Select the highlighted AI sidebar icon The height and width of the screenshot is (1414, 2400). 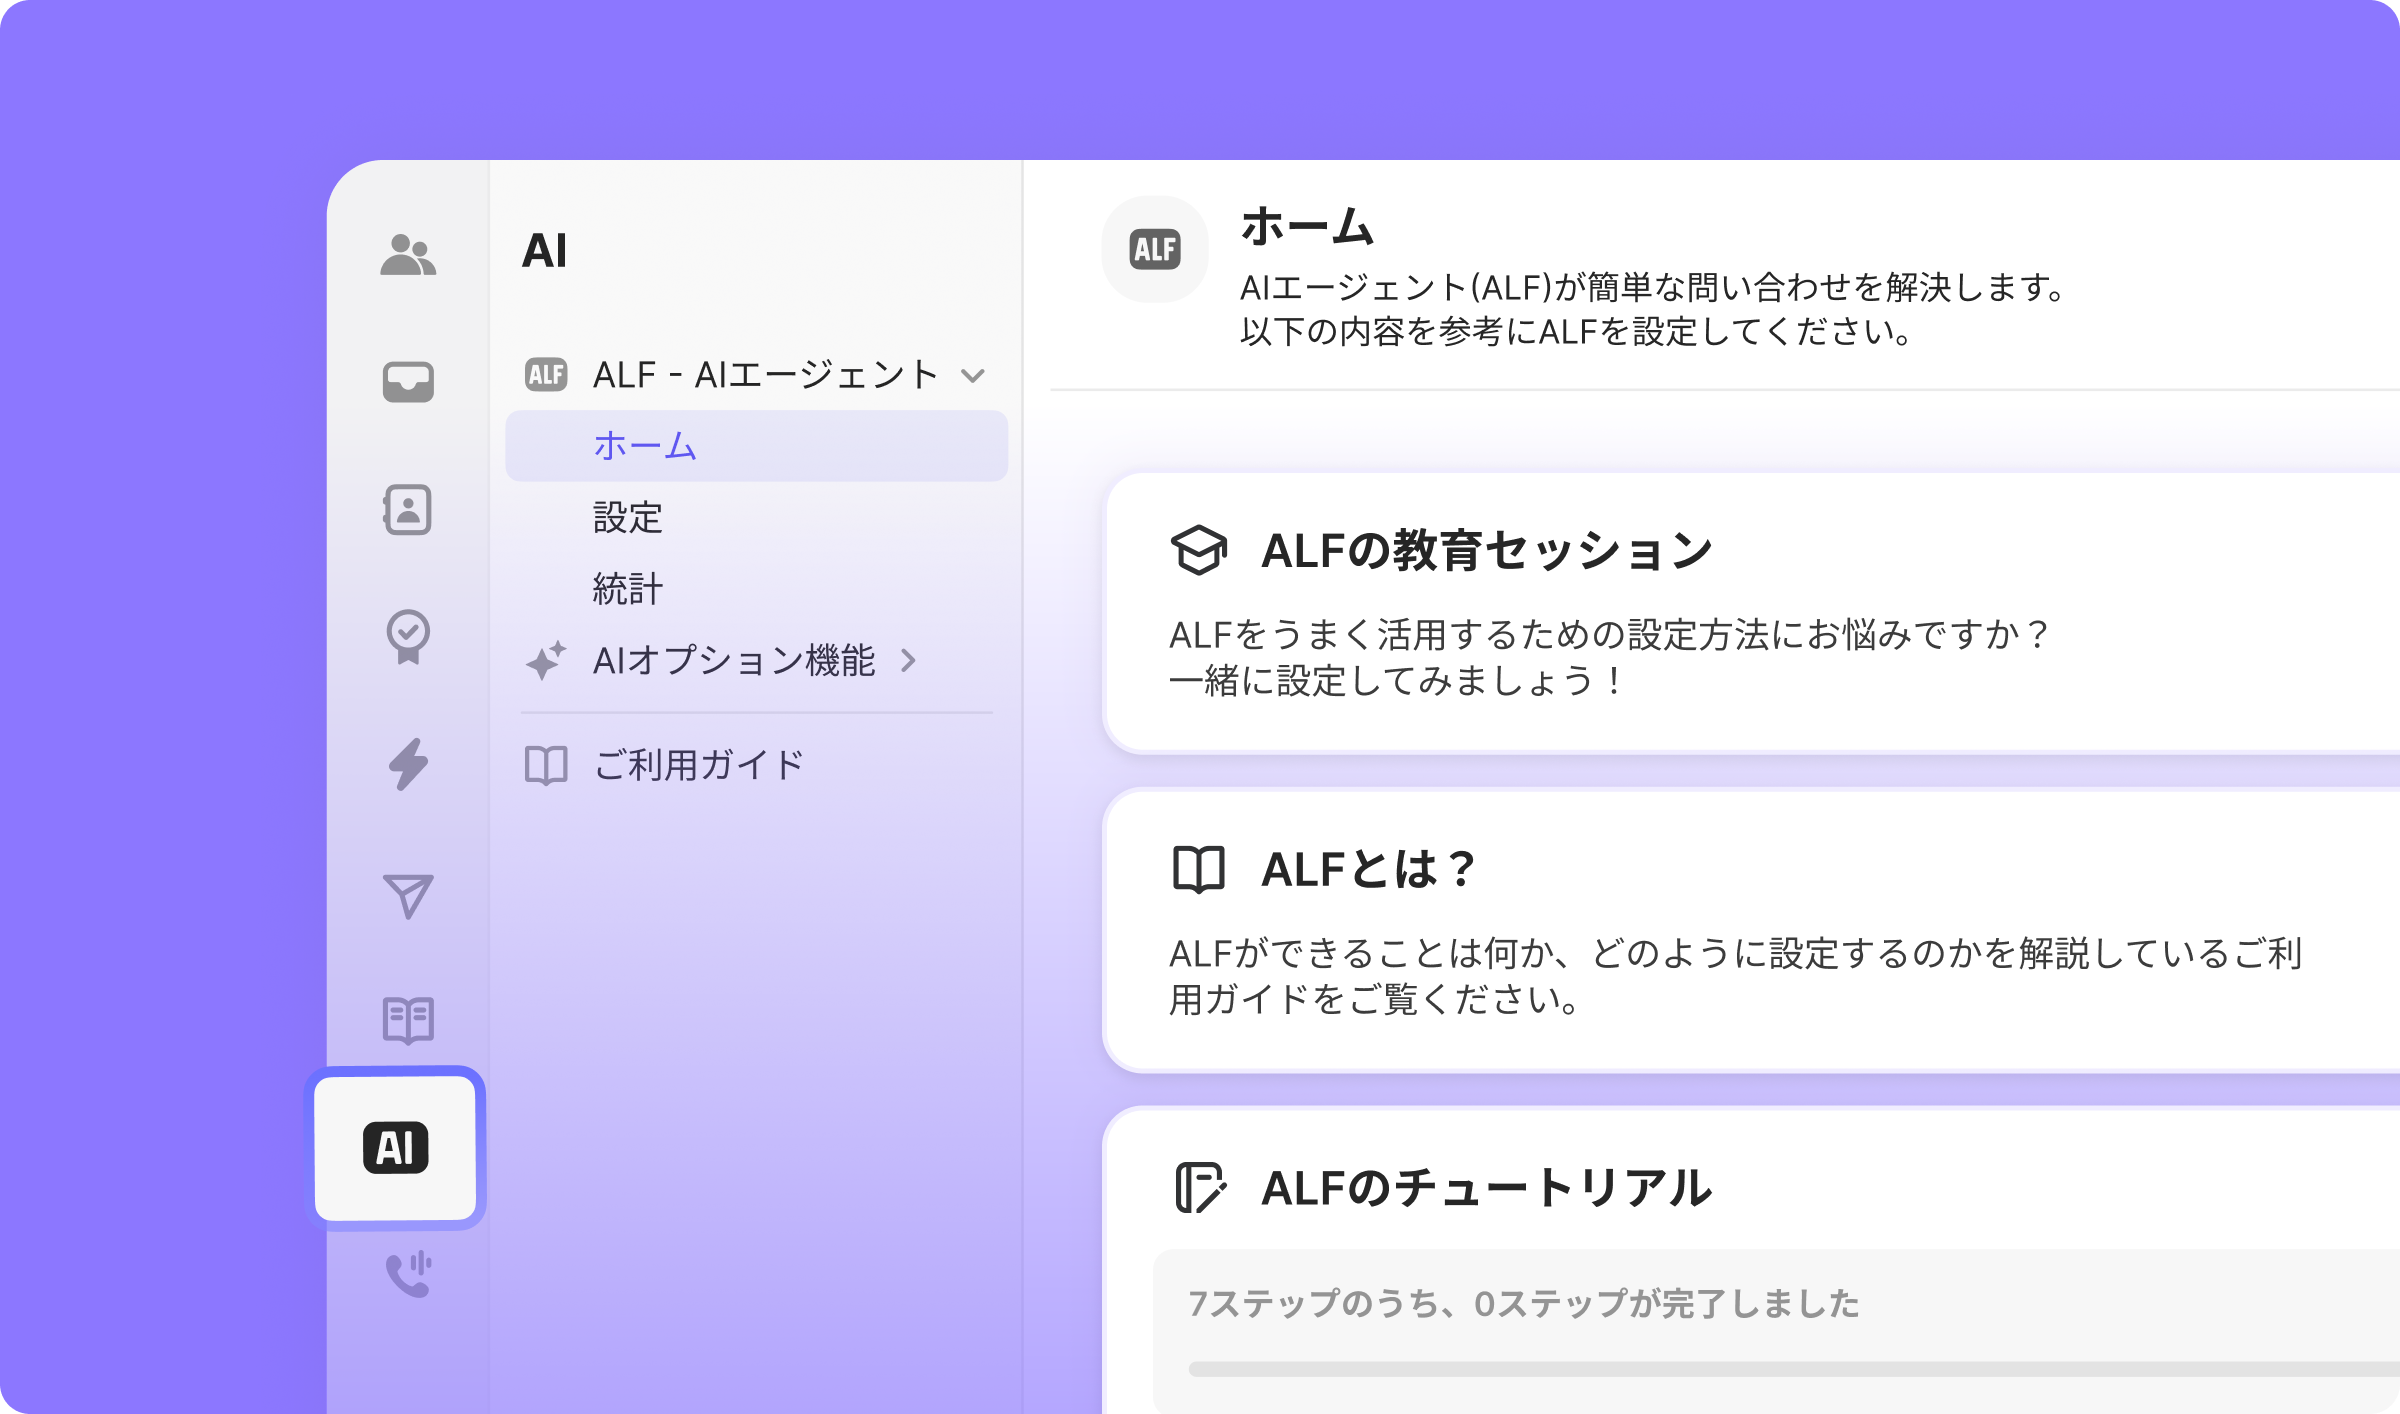pos(396,1148)
